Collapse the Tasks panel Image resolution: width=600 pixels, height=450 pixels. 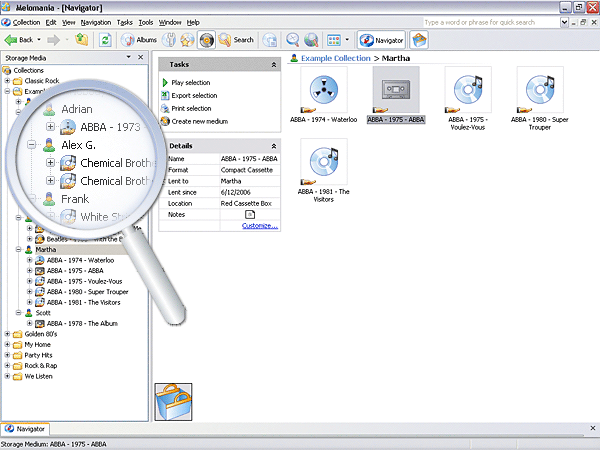pyautogui.click(x=273, y=64)
